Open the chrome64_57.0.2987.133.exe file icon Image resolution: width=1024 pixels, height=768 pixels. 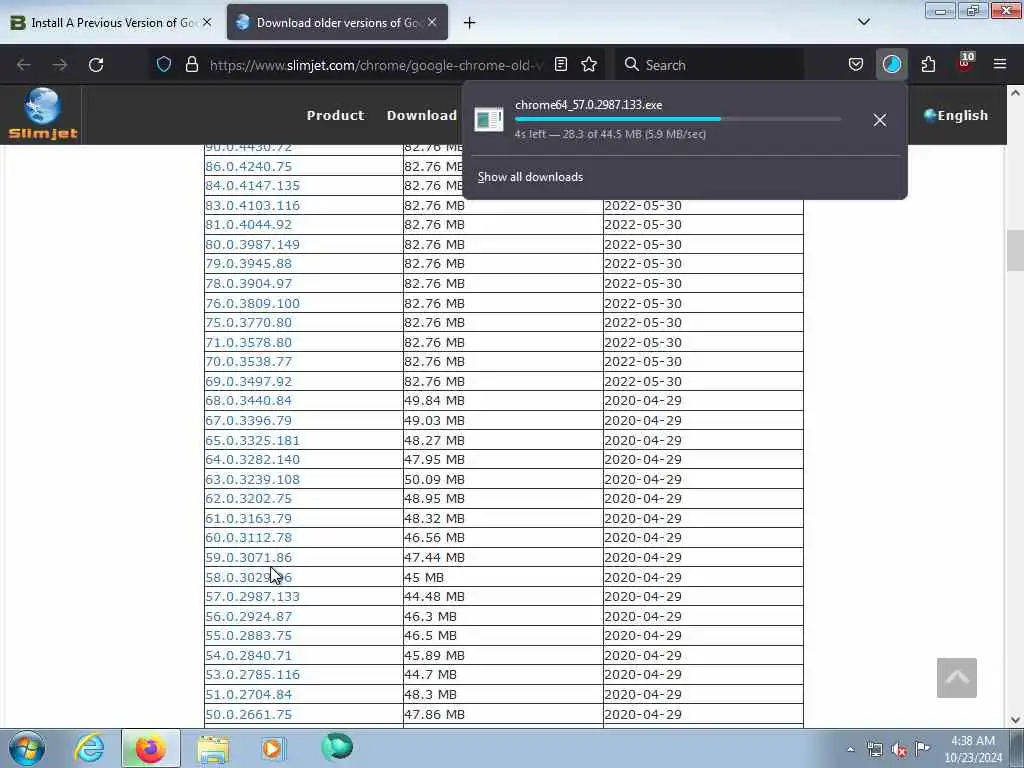[488, 120]
